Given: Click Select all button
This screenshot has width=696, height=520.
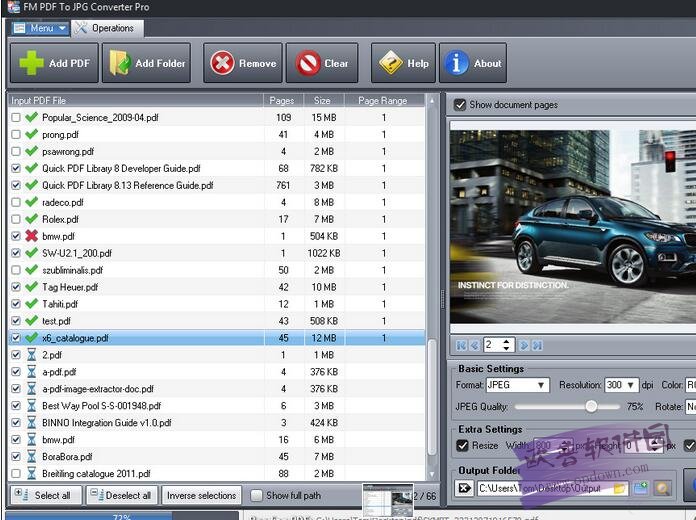Looking at the screenshot, I should (x=46, y=495).
